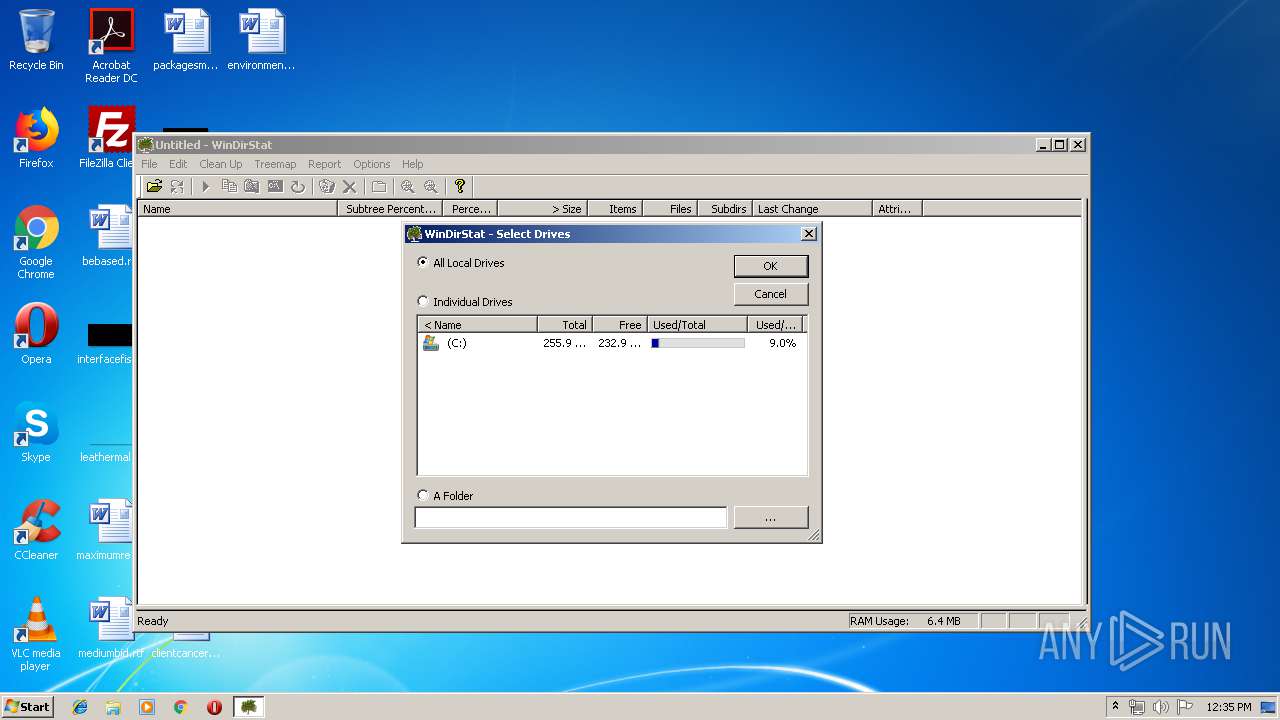Close the Select Drives dialog
This screenshot has width=1280, height=720.
click(x=808, y=233)
